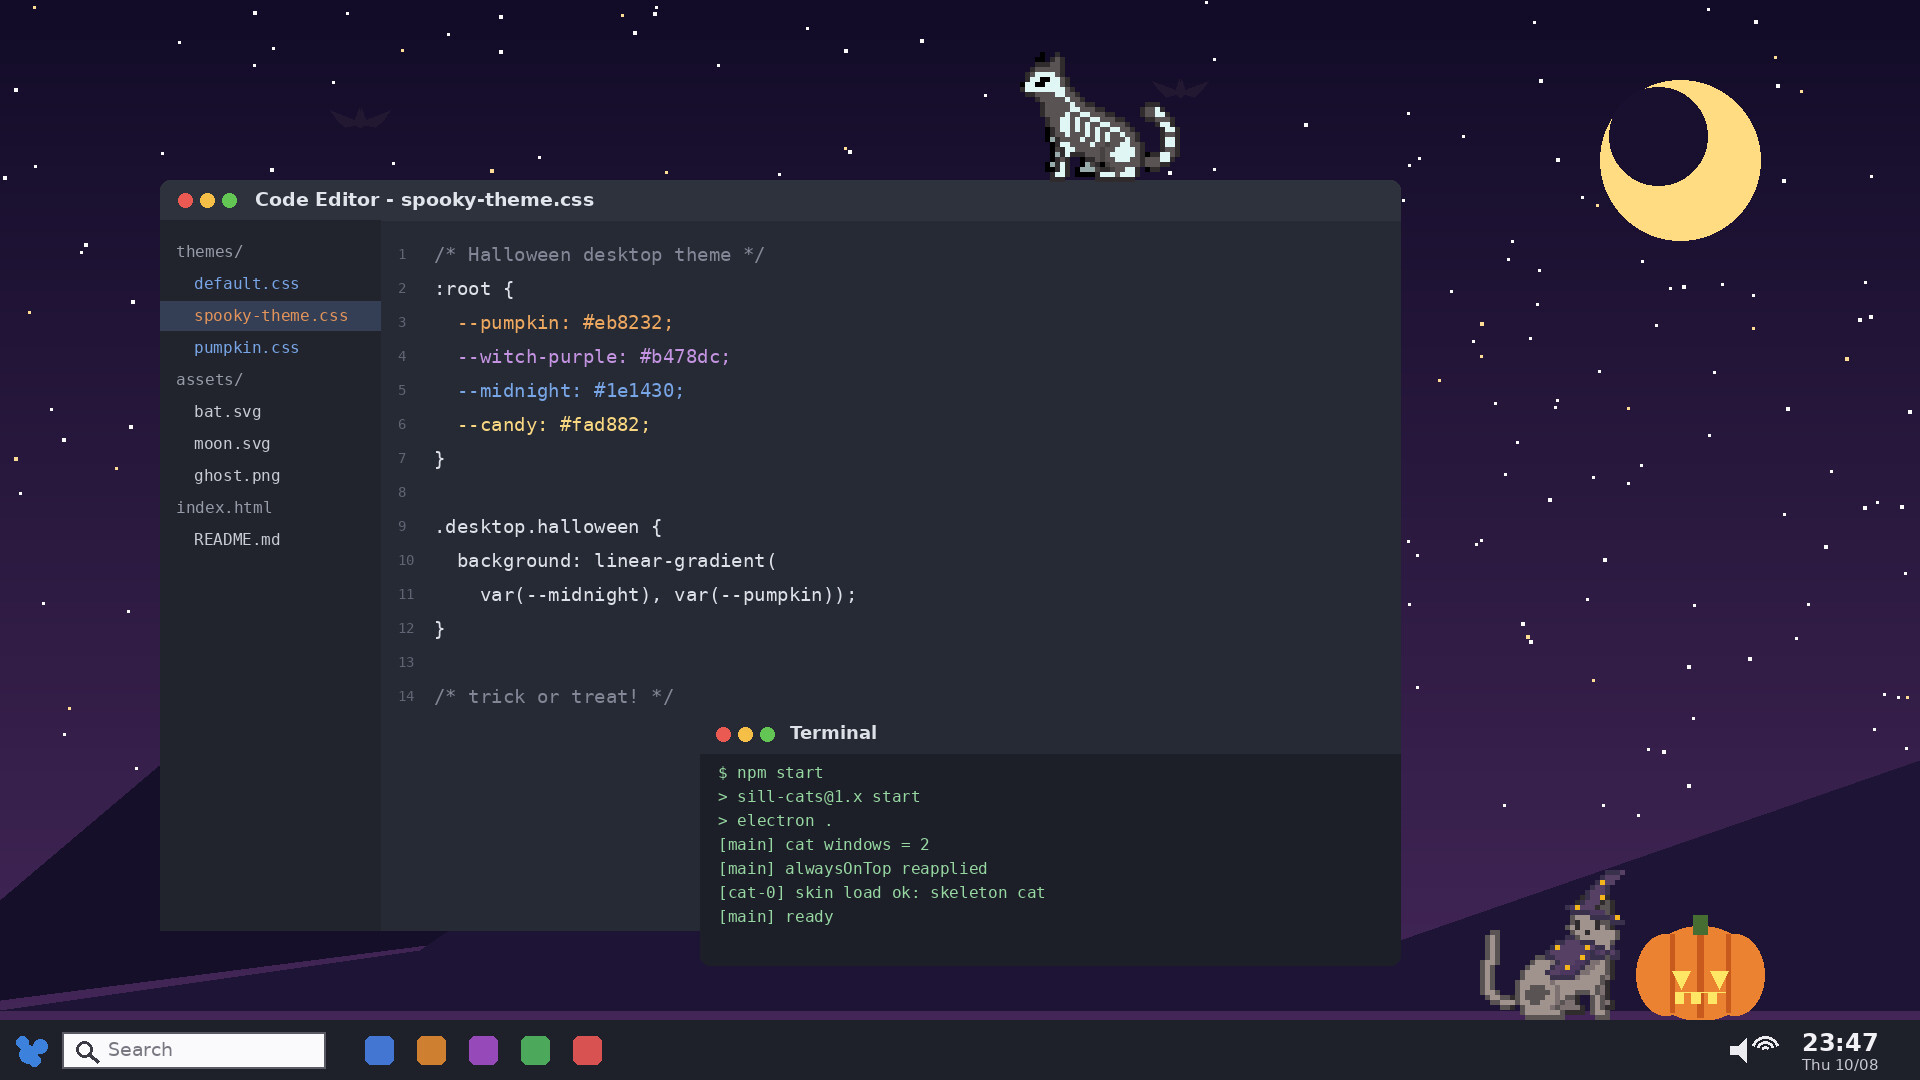Screen dimensions: 1920x1080
Task: Click 'sill-cats@1.x start' terminal line
Action: tap(819, 797)
